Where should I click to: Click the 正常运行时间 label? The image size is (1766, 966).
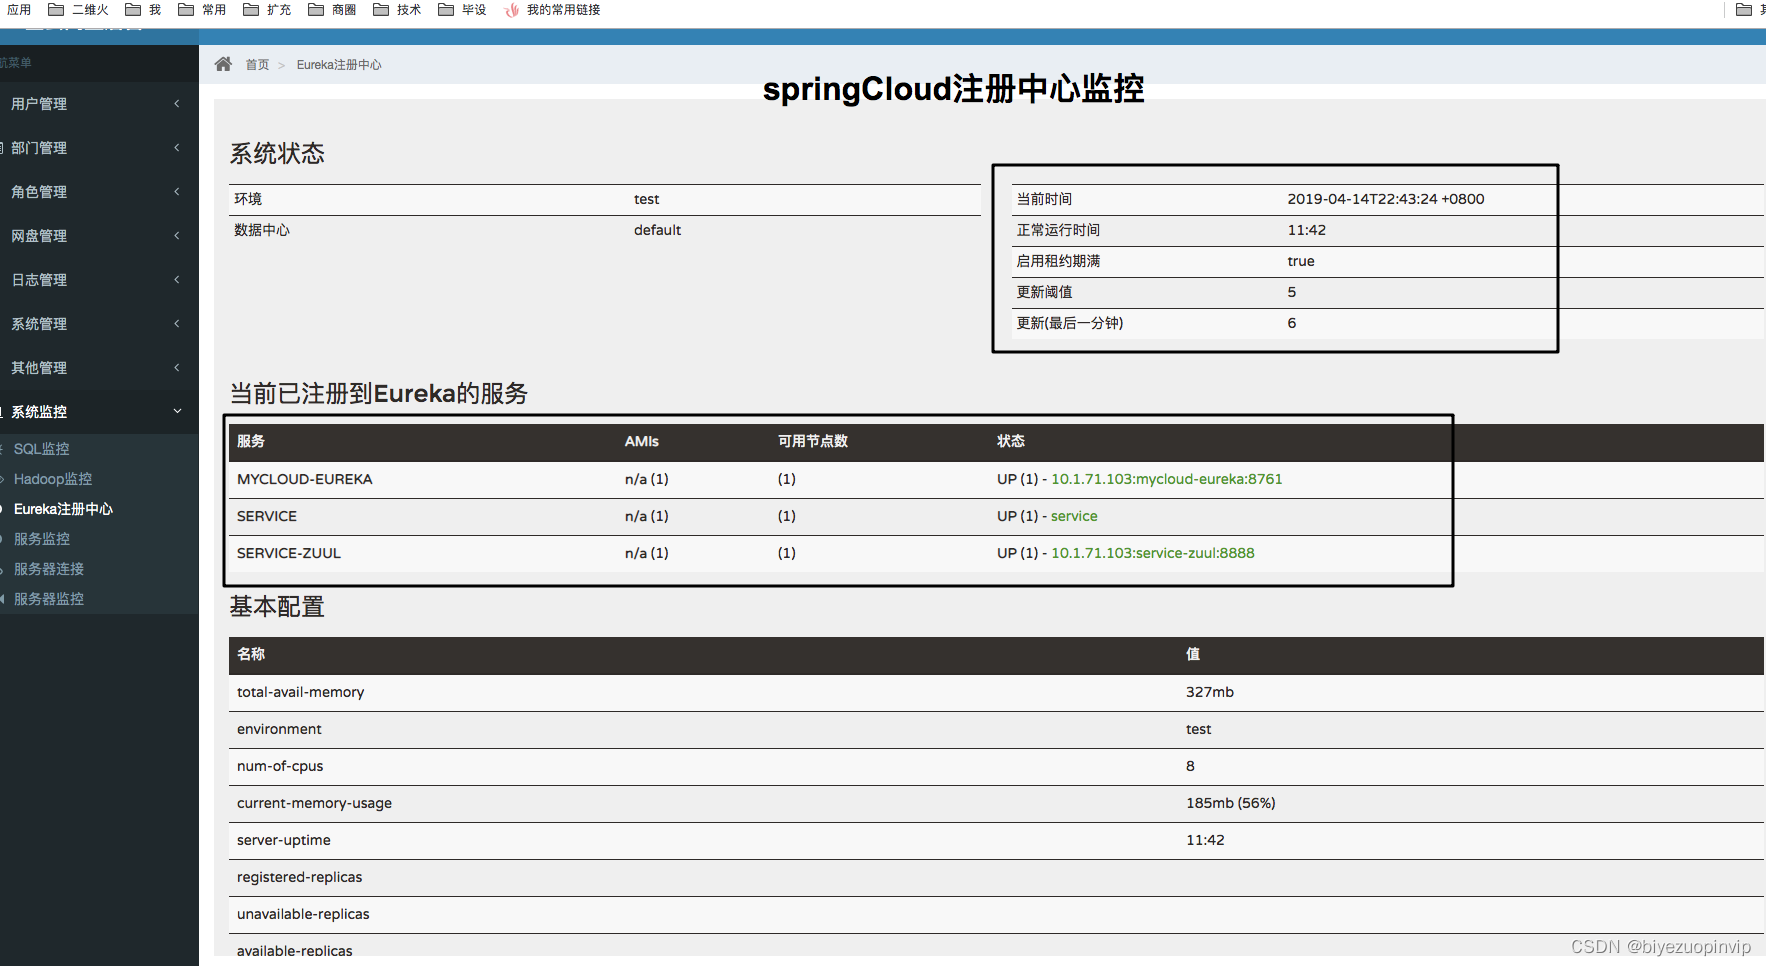point(1058,230)
